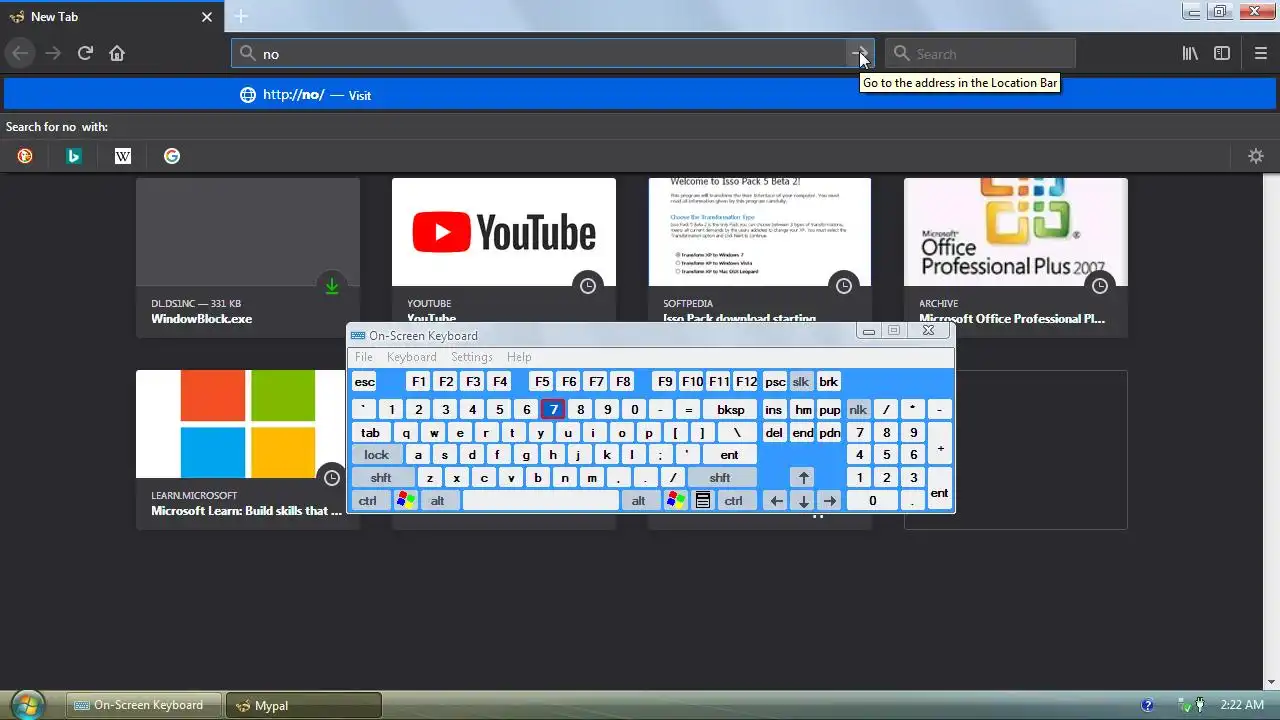Open the Settings menu of On-Screen Keyboard
The width and height of the screenshot is (1280, 720).
[x=472, y=357]
